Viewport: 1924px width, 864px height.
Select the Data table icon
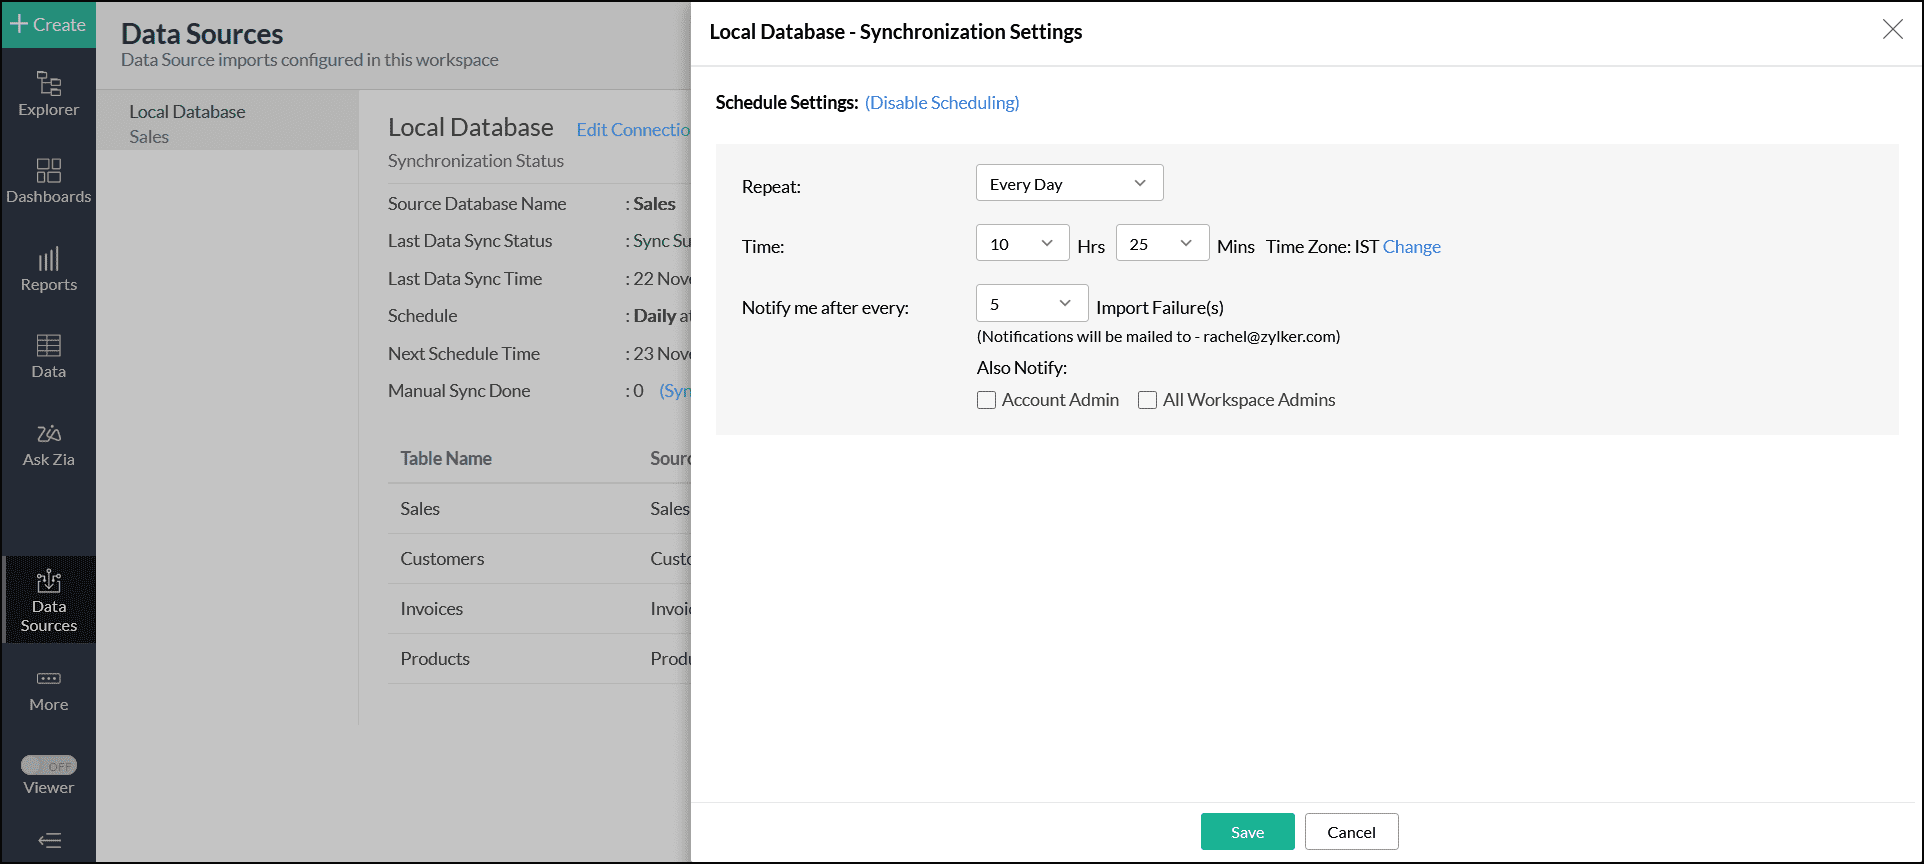click(x=48, y=356)
